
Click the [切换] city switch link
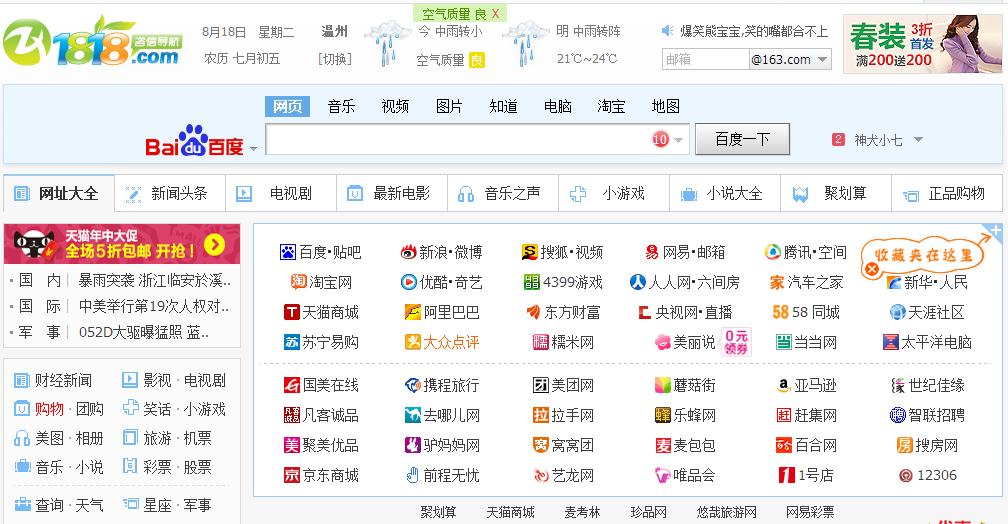click(334, 59)
